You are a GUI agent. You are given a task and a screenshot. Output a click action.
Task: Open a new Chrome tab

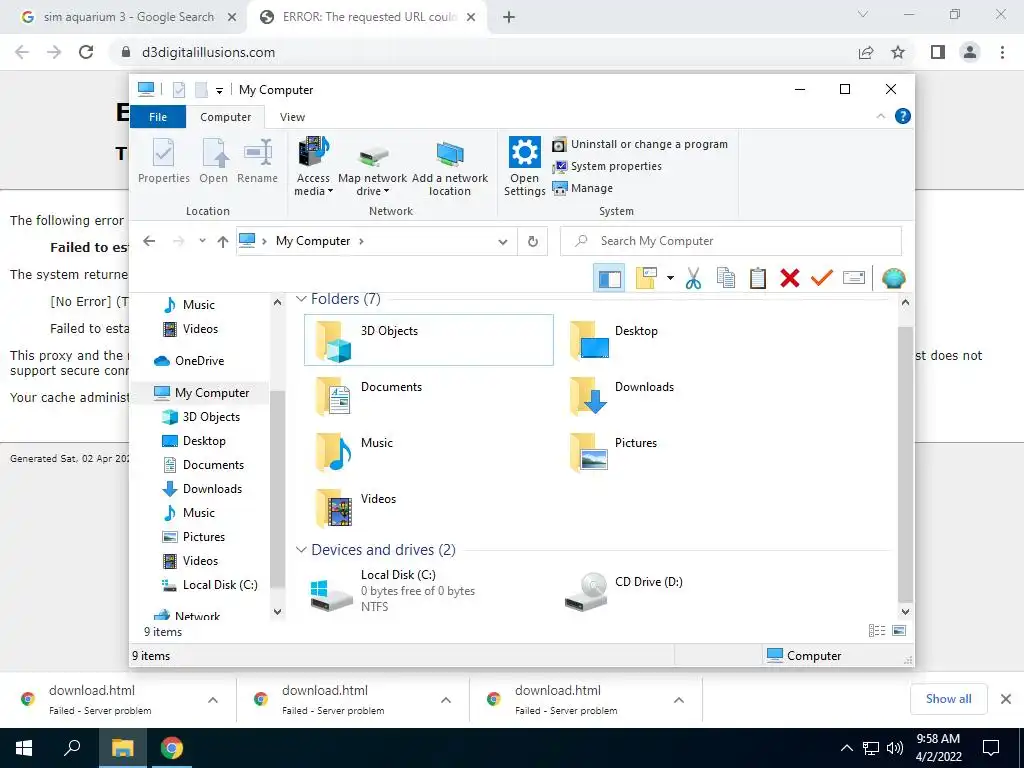509,18
